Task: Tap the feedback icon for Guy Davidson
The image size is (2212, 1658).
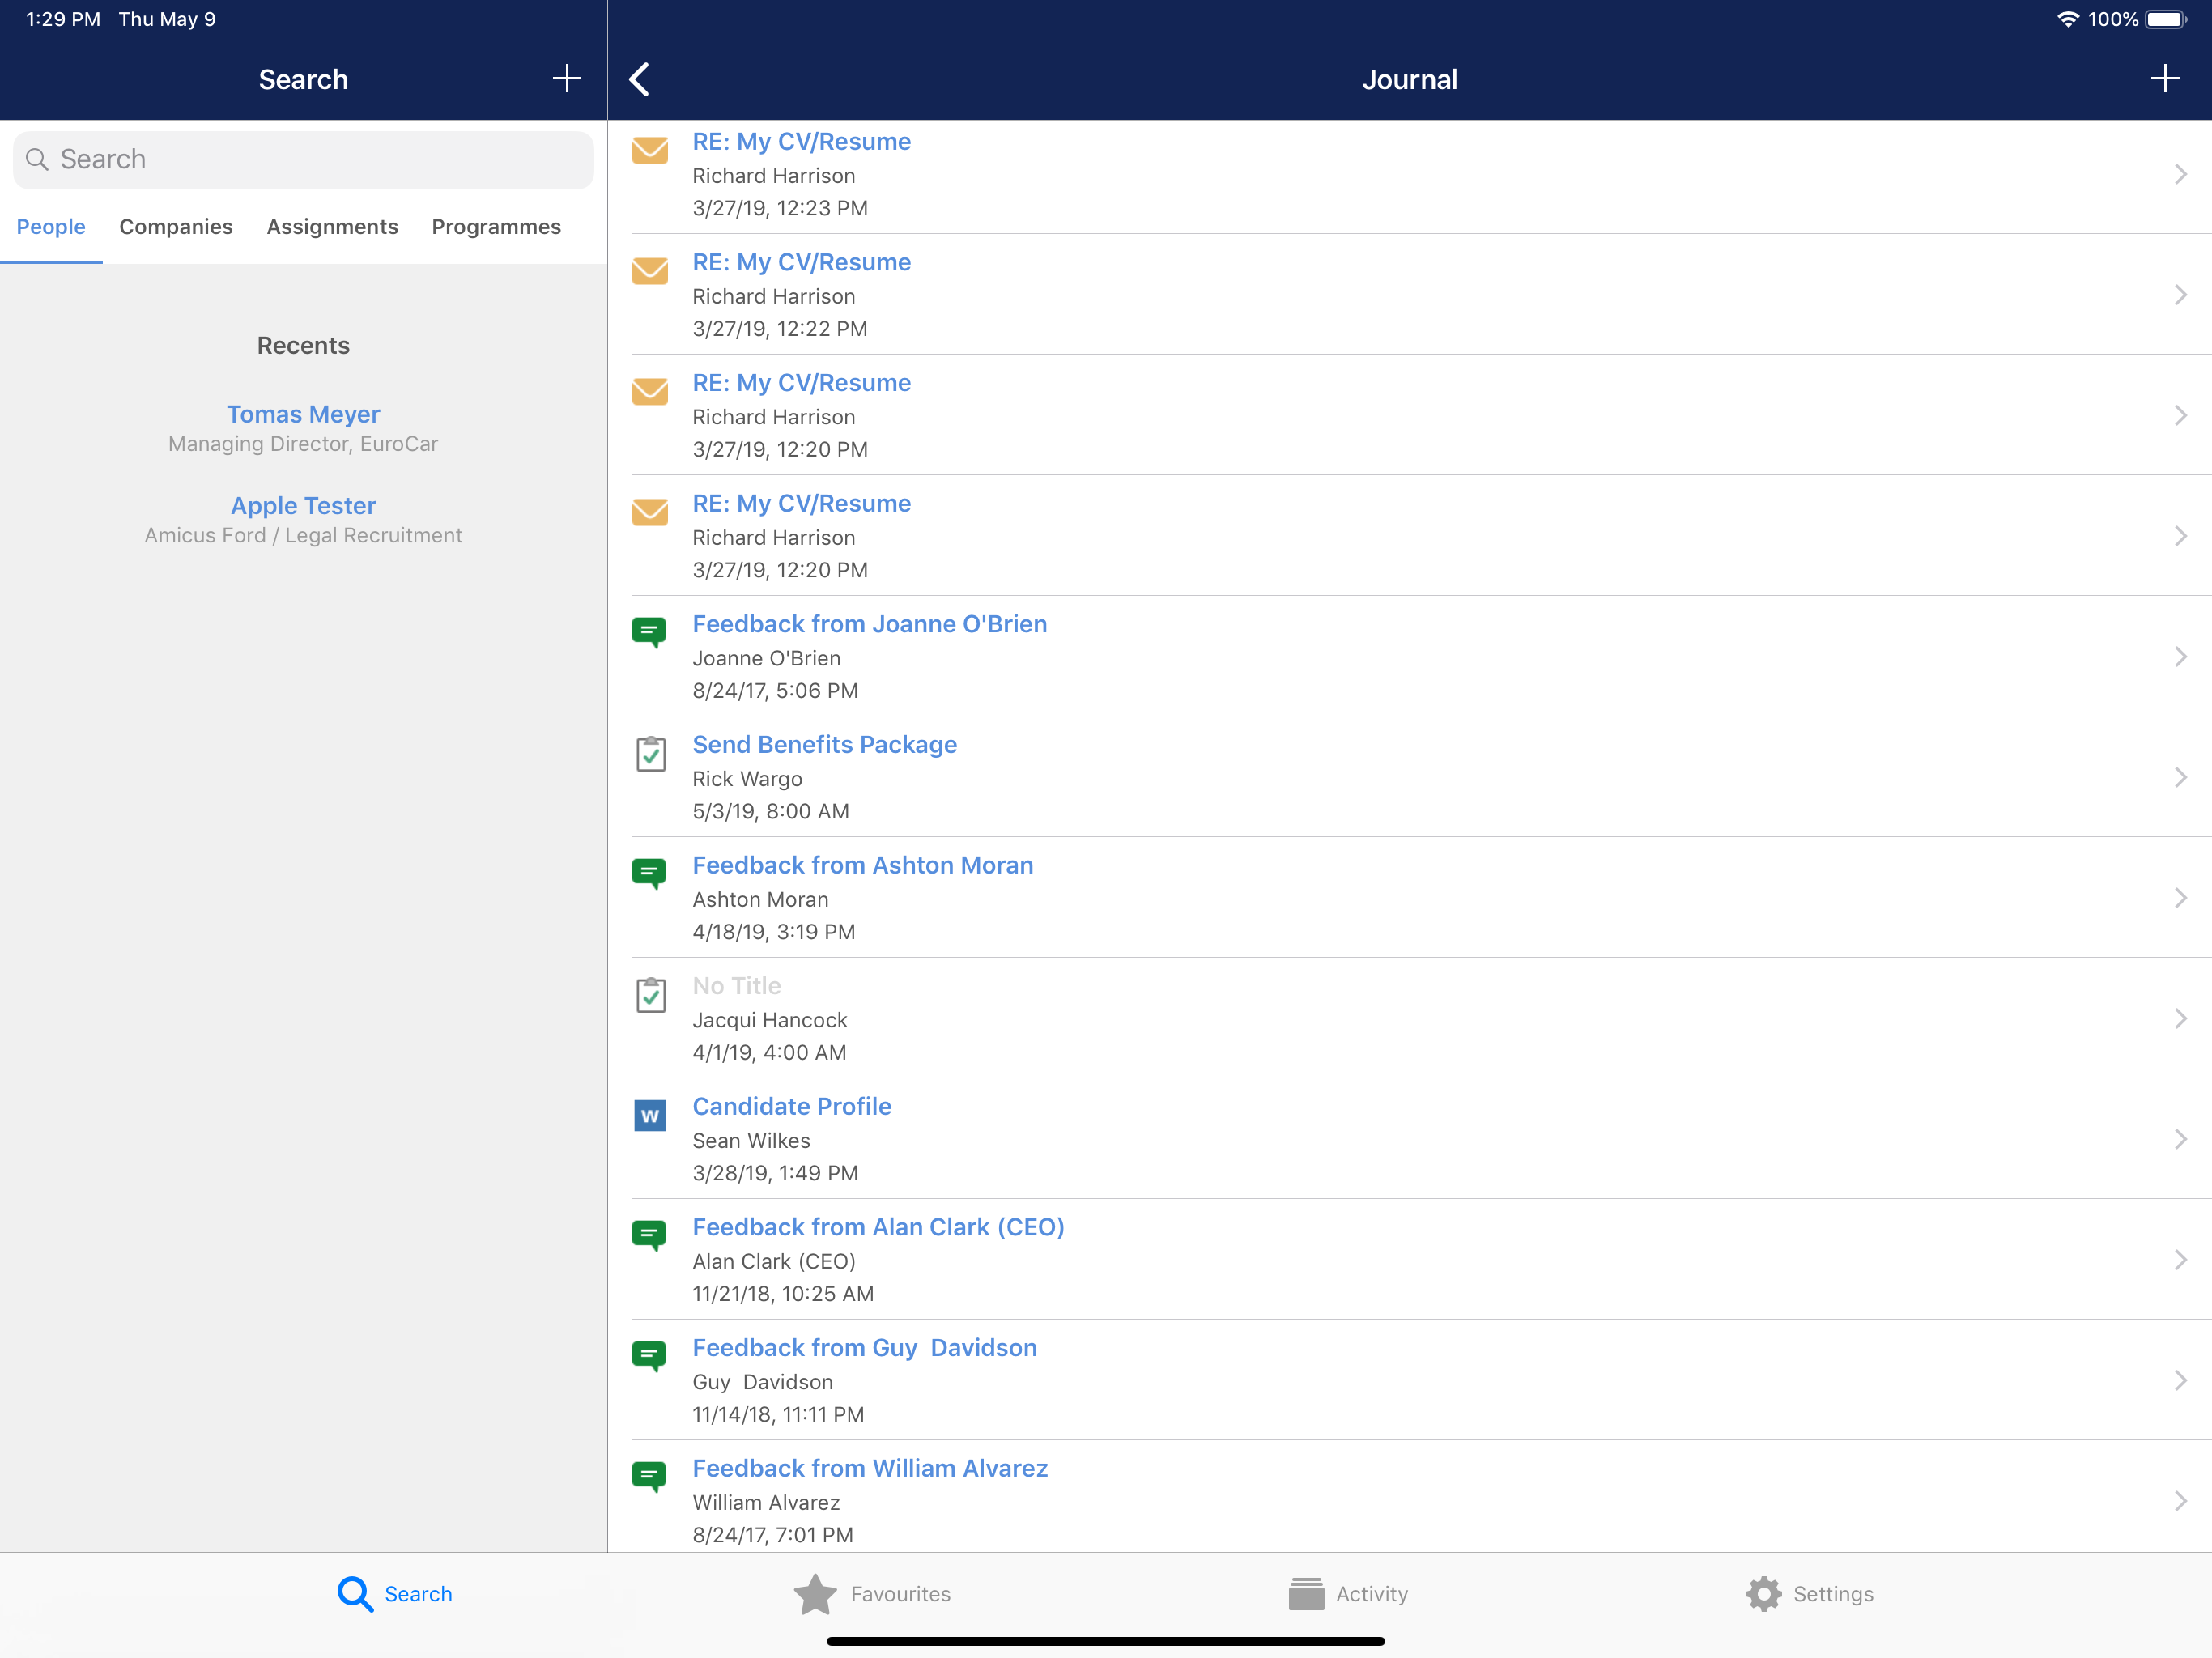Action: [x=650, y=1357]
